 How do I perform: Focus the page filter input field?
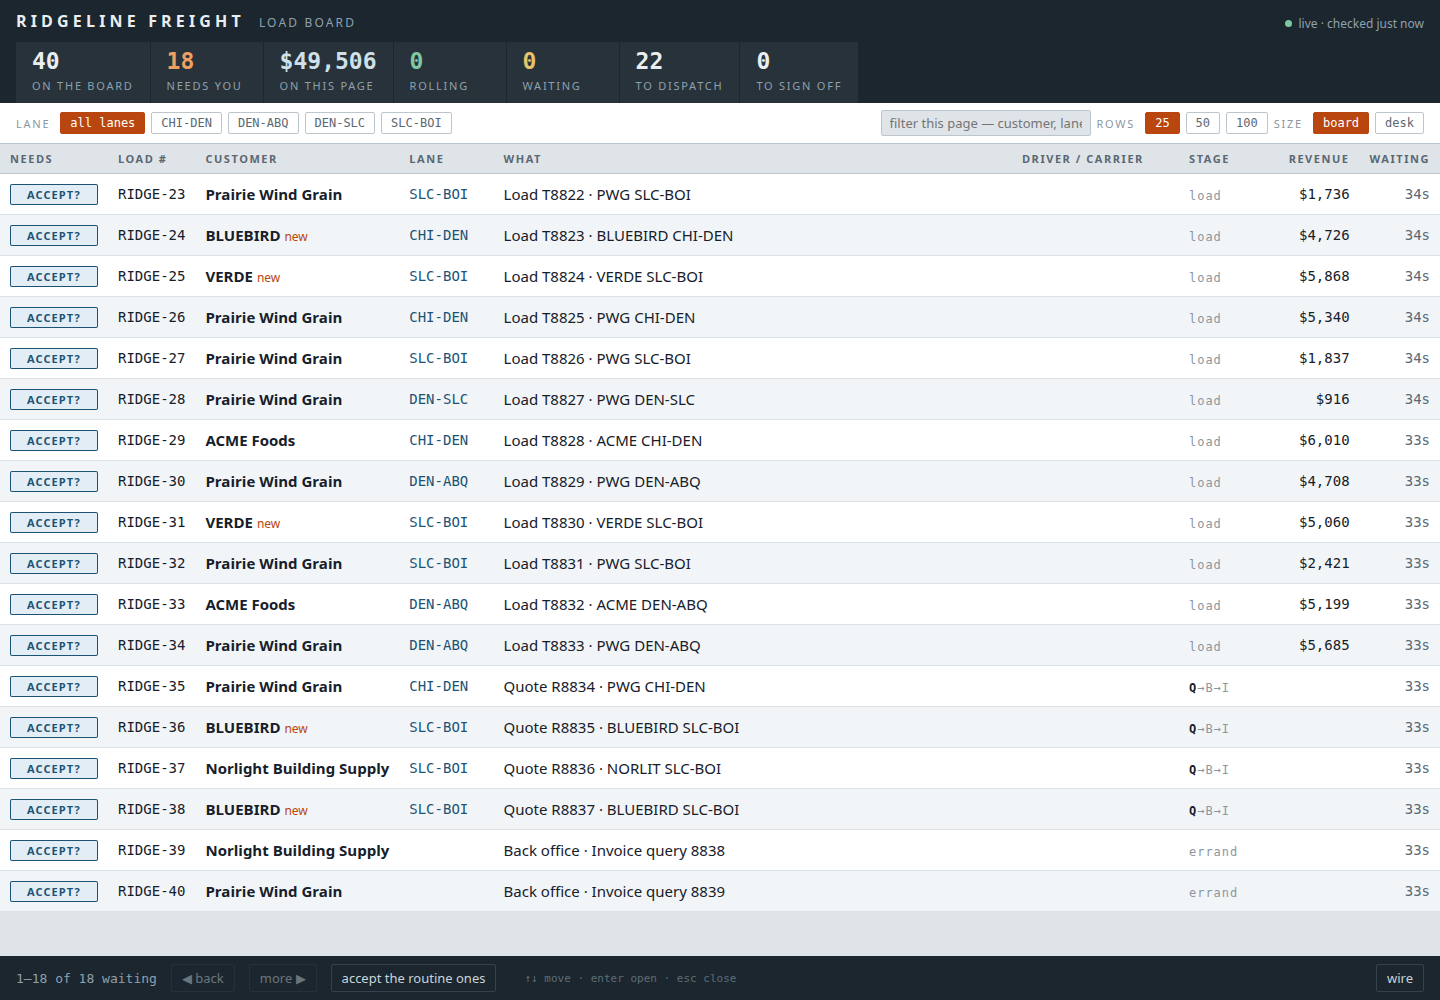tap(985, 123)
